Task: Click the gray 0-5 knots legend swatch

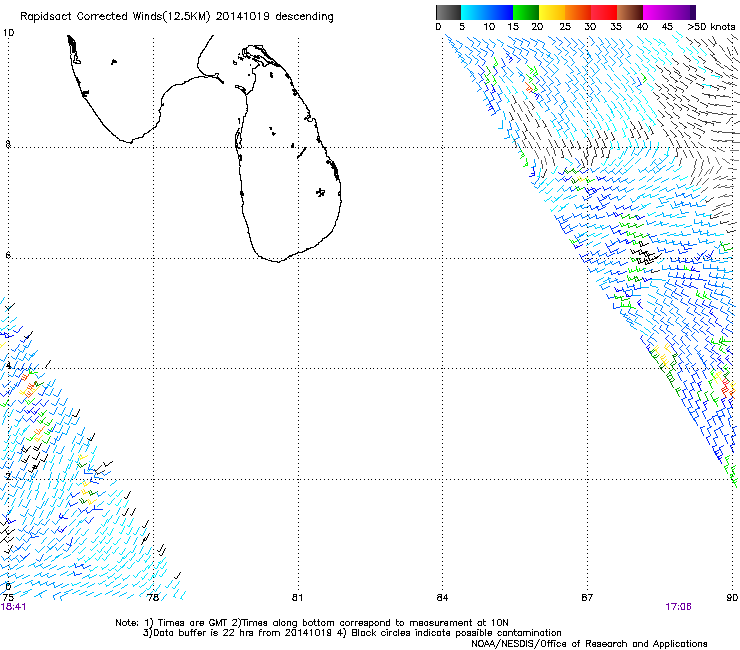Action: click(x=448, y=12)
